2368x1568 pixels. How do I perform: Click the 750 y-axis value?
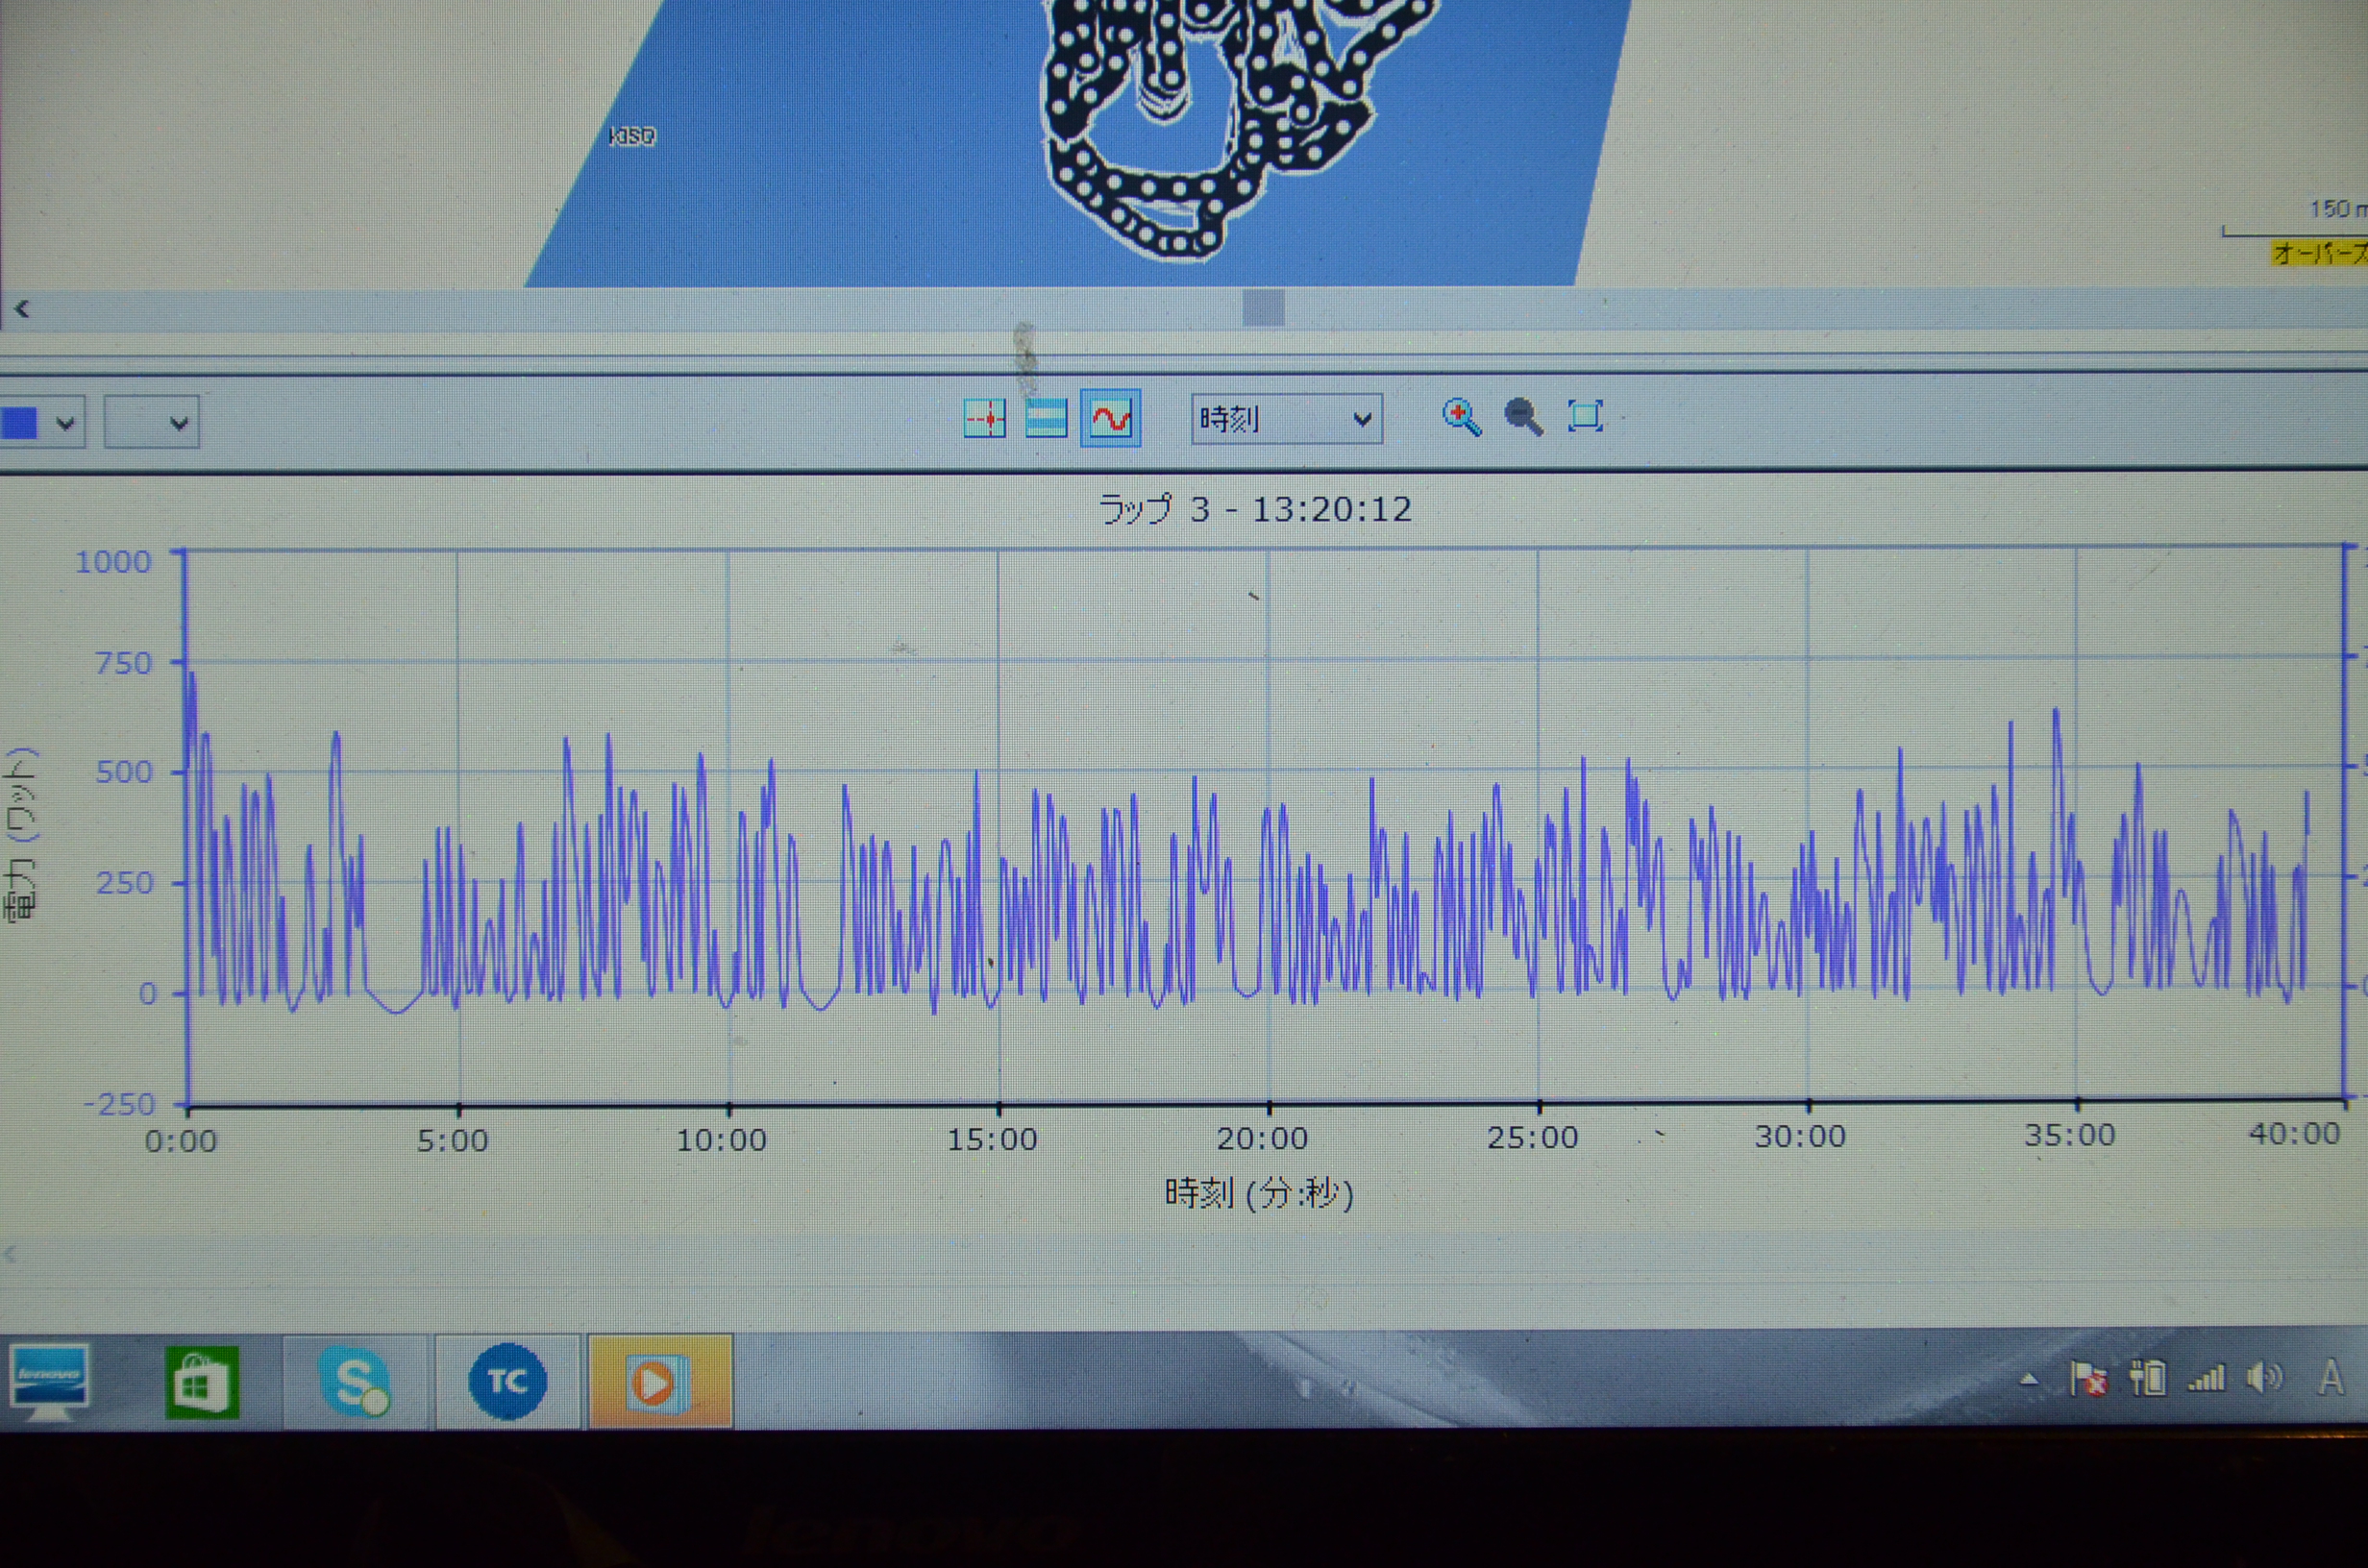coord(124,663)
